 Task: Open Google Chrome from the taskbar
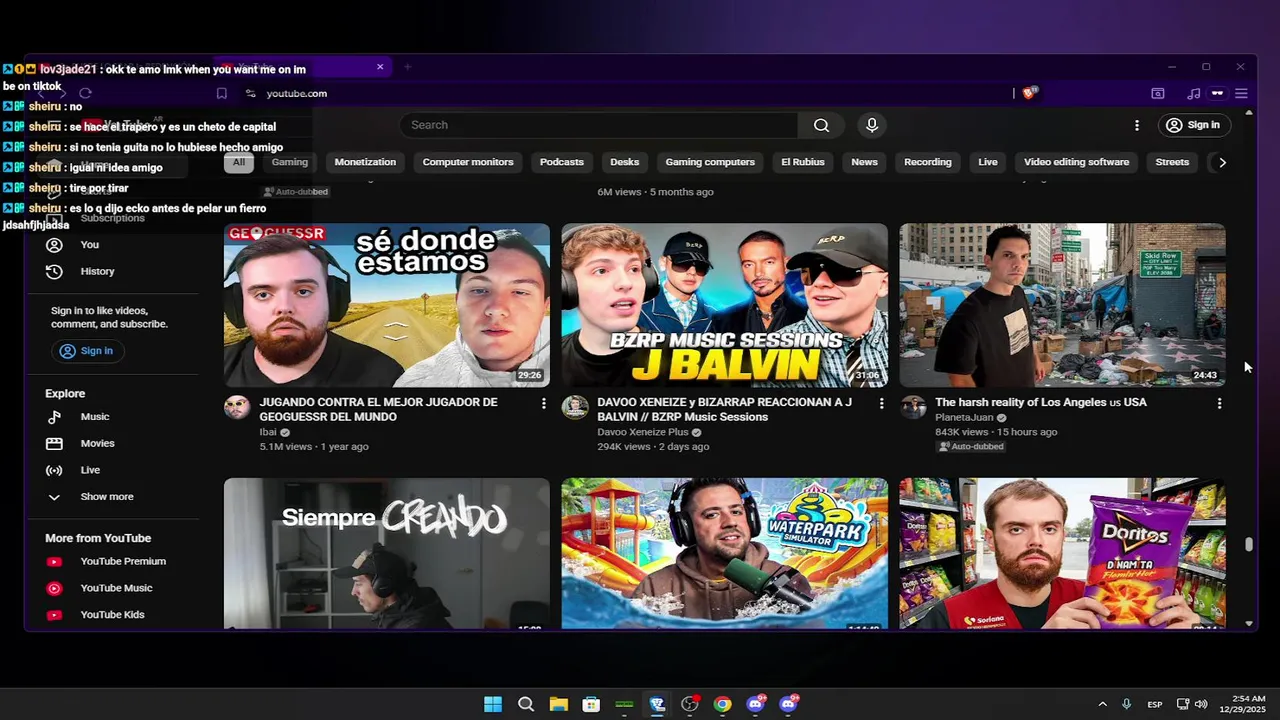[x=722, y=704]
